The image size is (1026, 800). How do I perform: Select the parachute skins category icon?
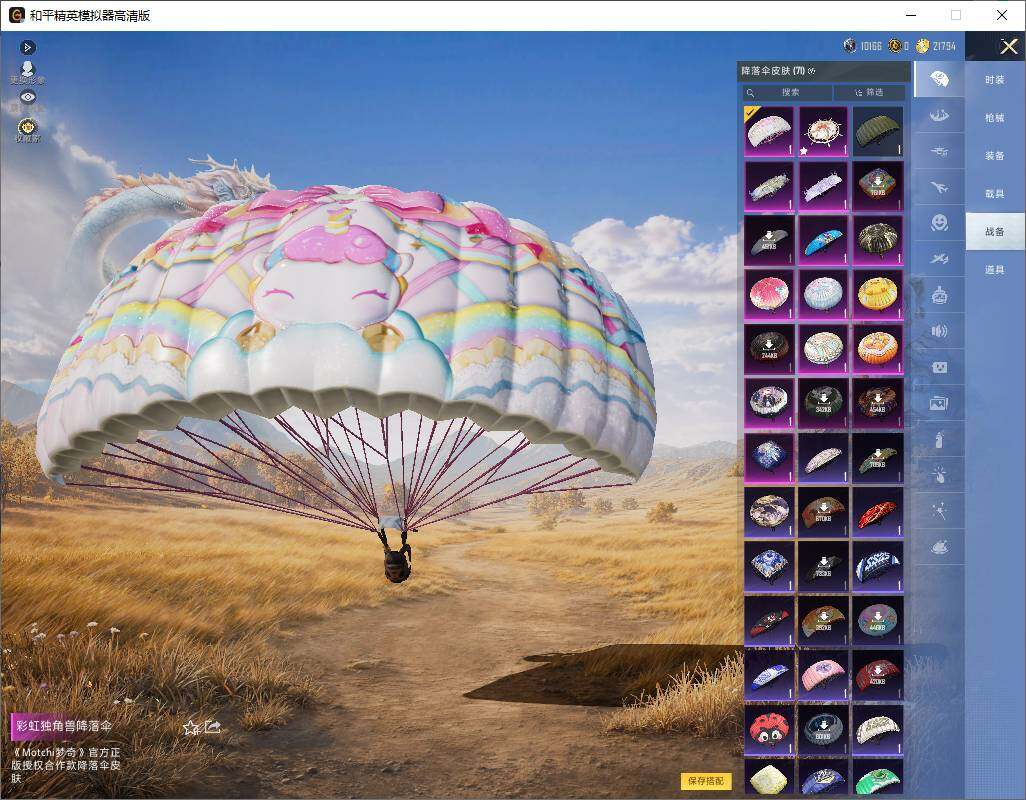coord(940,79)
